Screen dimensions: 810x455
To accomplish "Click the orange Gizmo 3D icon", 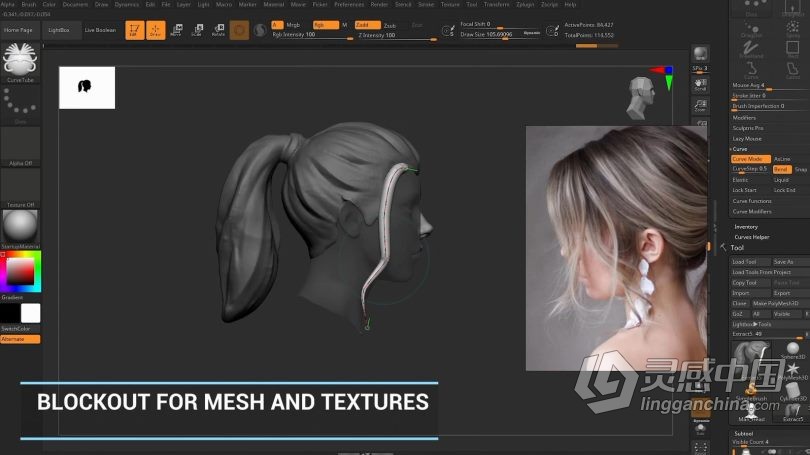I will coord(239,30).
